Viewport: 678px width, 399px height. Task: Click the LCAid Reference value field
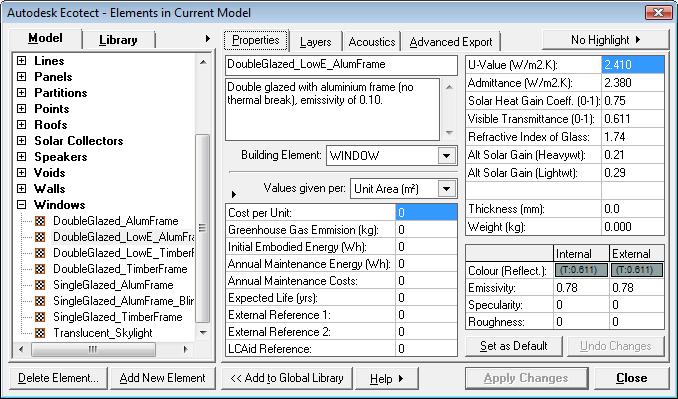point(426,349)
